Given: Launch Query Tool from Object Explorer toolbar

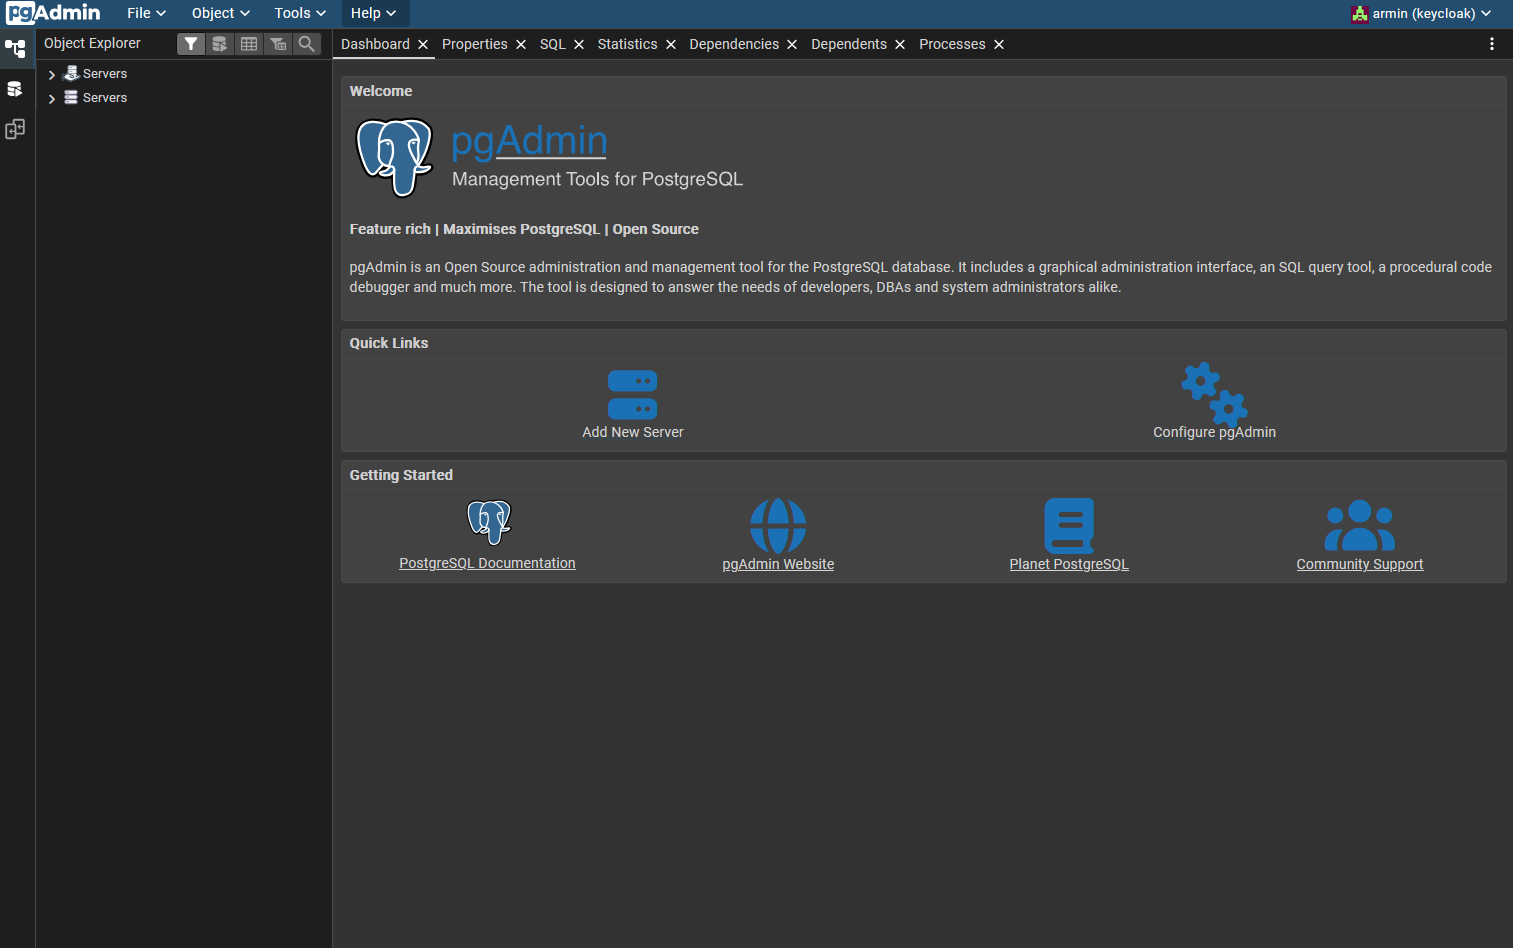Looking at the screenshot, I should tap(220, 44).
